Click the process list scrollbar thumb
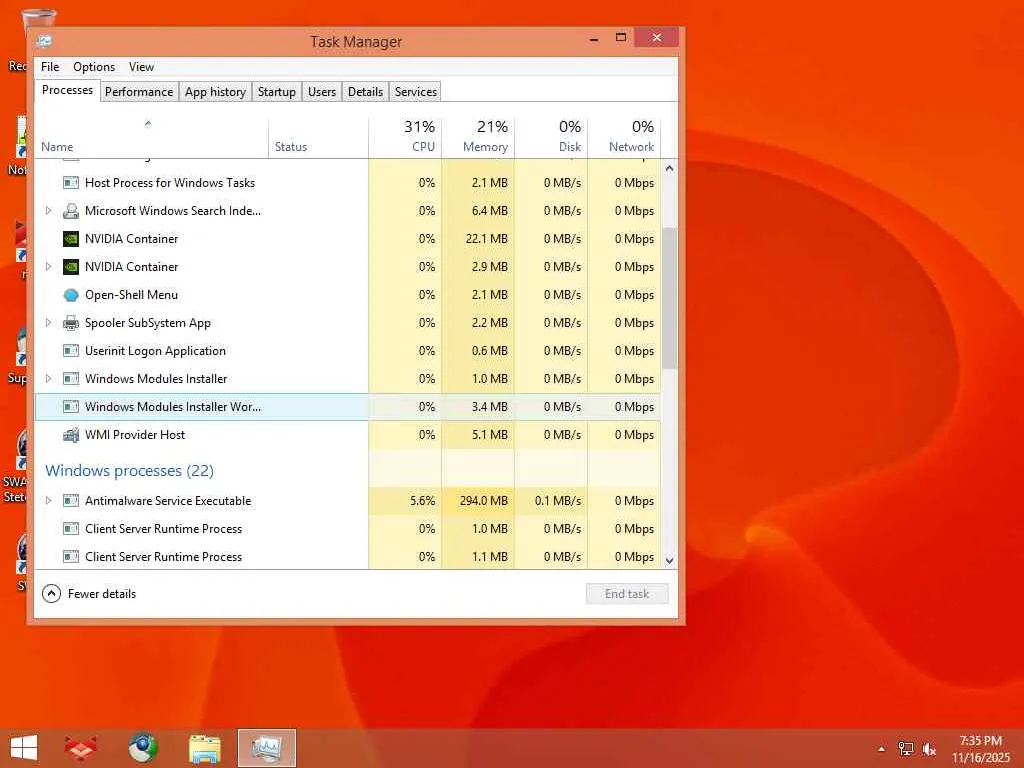The width and height of the screenshot is (1024, 768). [669, 298]
